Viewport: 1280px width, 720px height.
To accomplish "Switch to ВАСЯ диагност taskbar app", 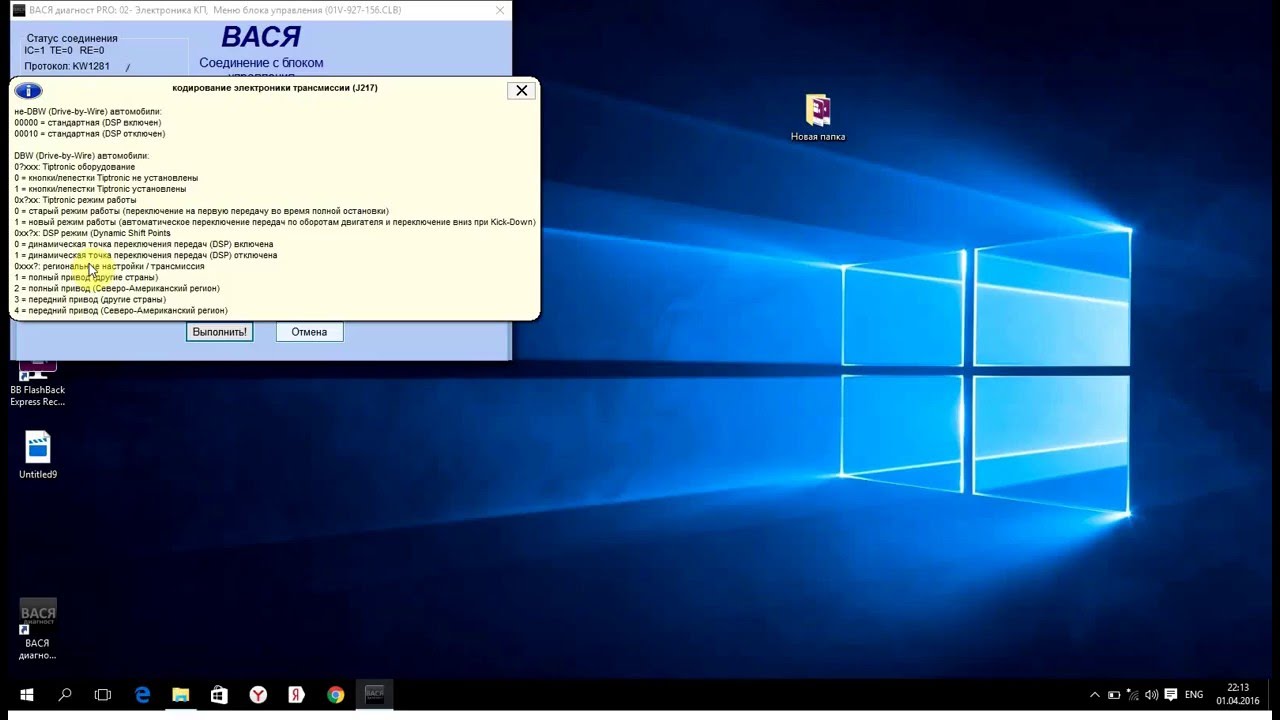I will [374, 695].
